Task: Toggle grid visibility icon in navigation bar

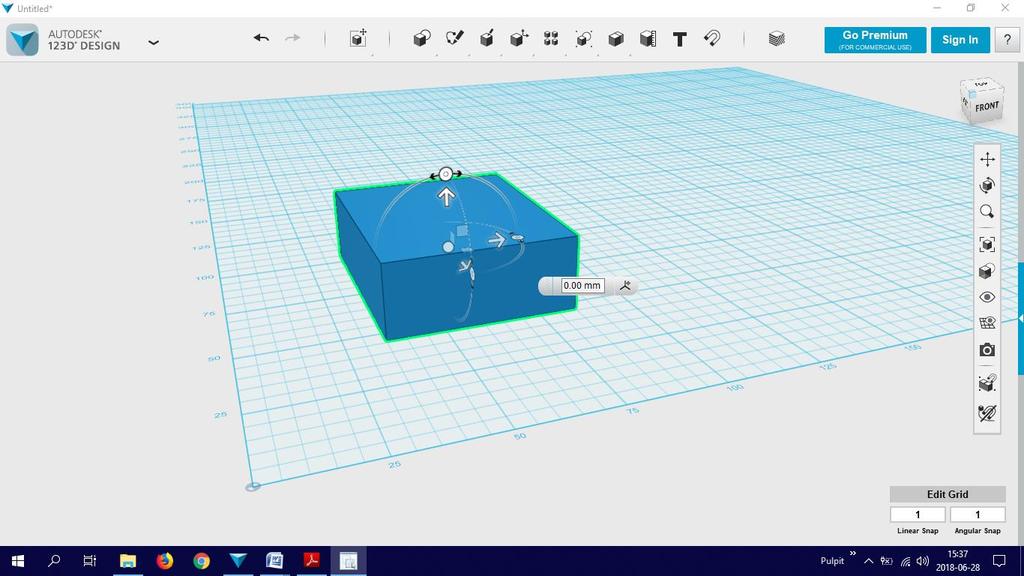Action: [x=987, y=323]
